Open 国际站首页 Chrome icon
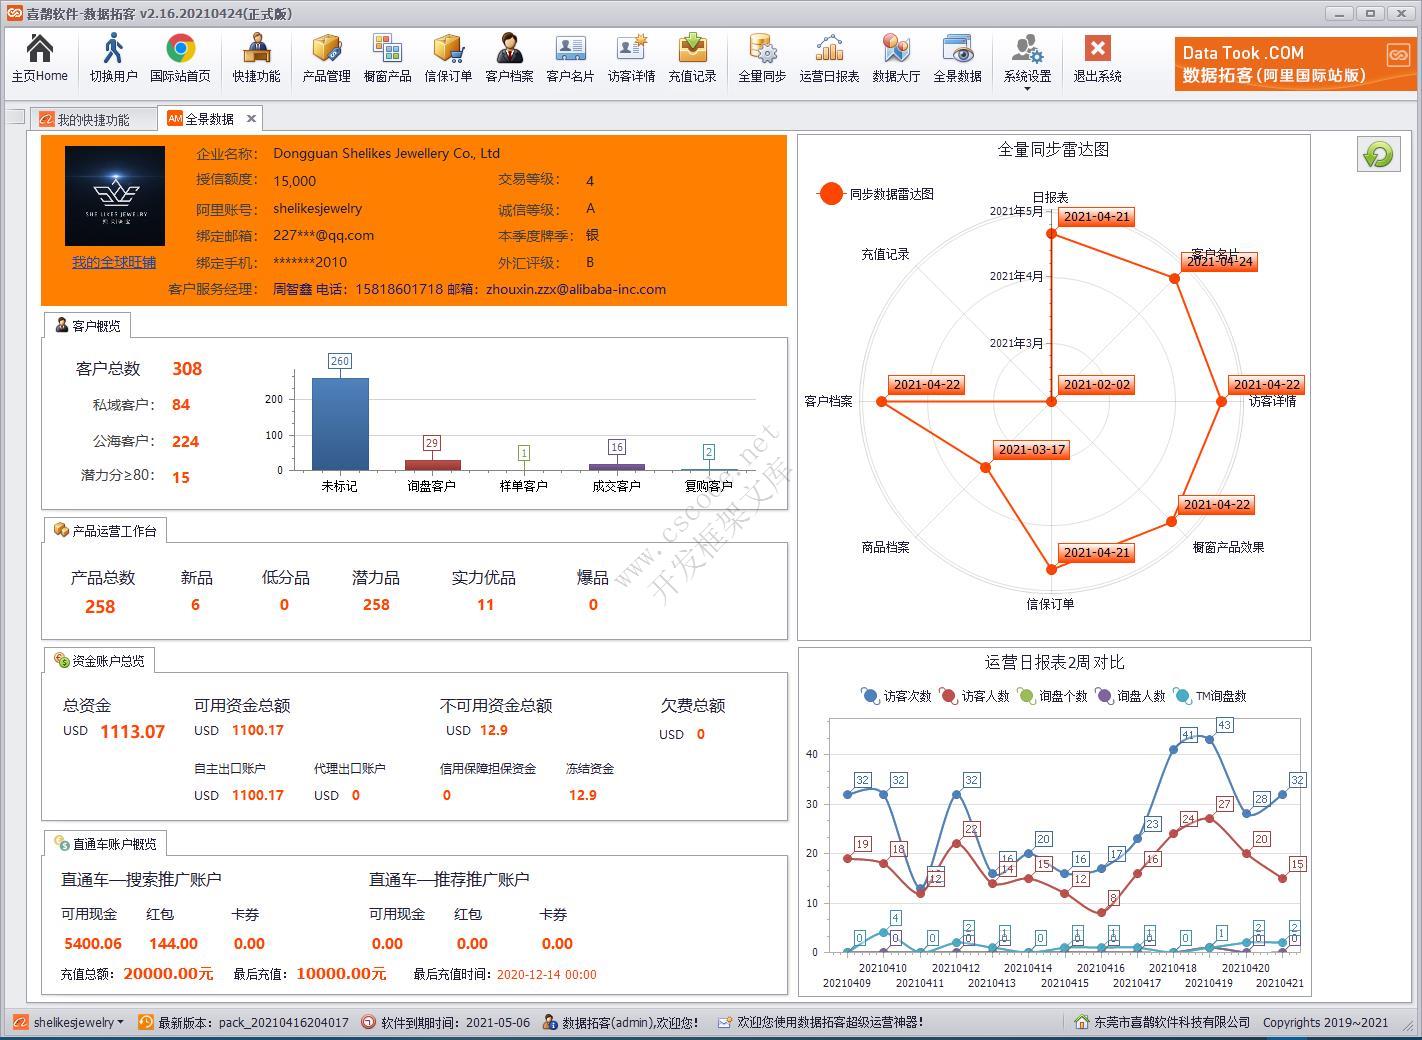Image resolution: width=1422 pixels, height=1040 pixels. pos(180,58)
